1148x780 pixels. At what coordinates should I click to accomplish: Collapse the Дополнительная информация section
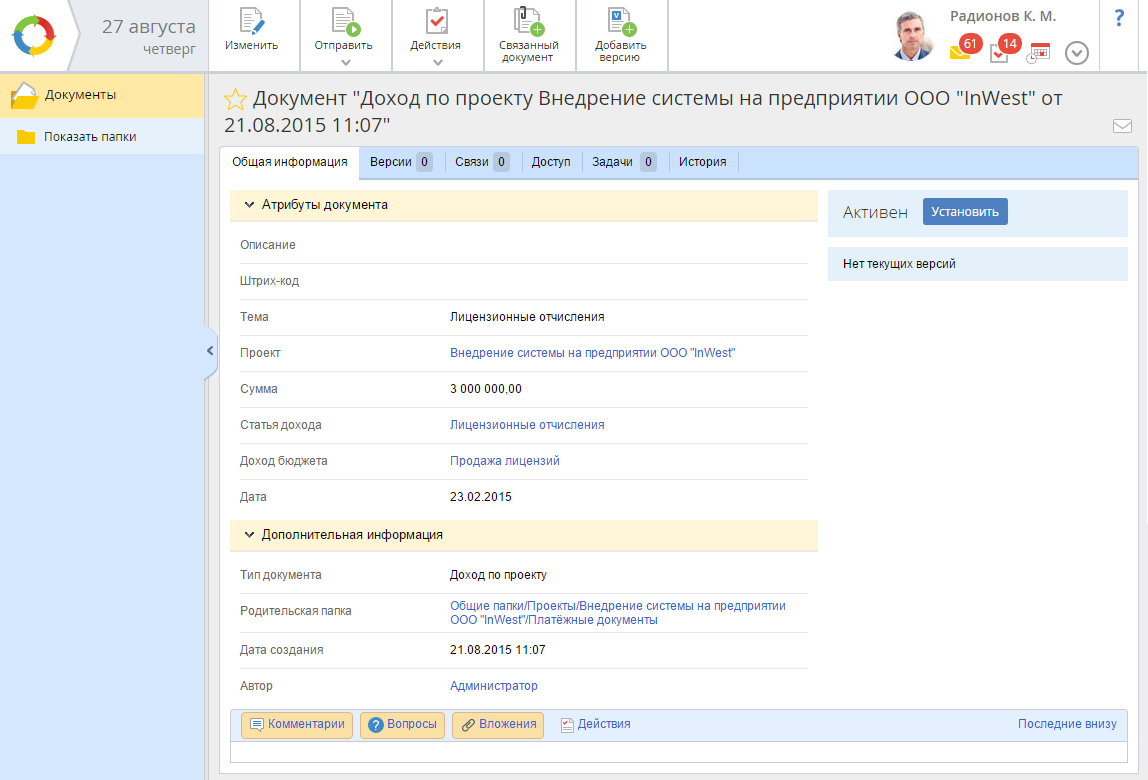249,535
